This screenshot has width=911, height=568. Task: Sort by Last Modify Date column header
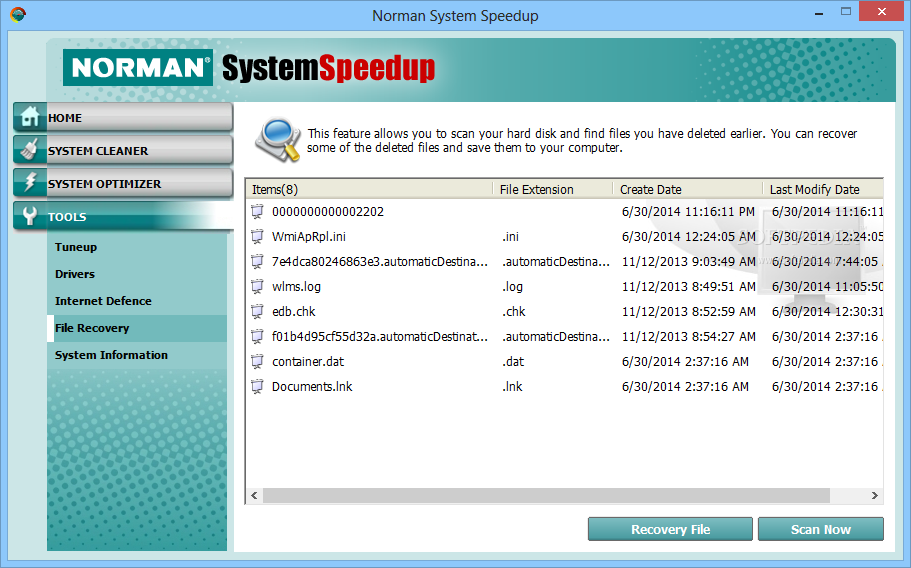coord(823,189)
